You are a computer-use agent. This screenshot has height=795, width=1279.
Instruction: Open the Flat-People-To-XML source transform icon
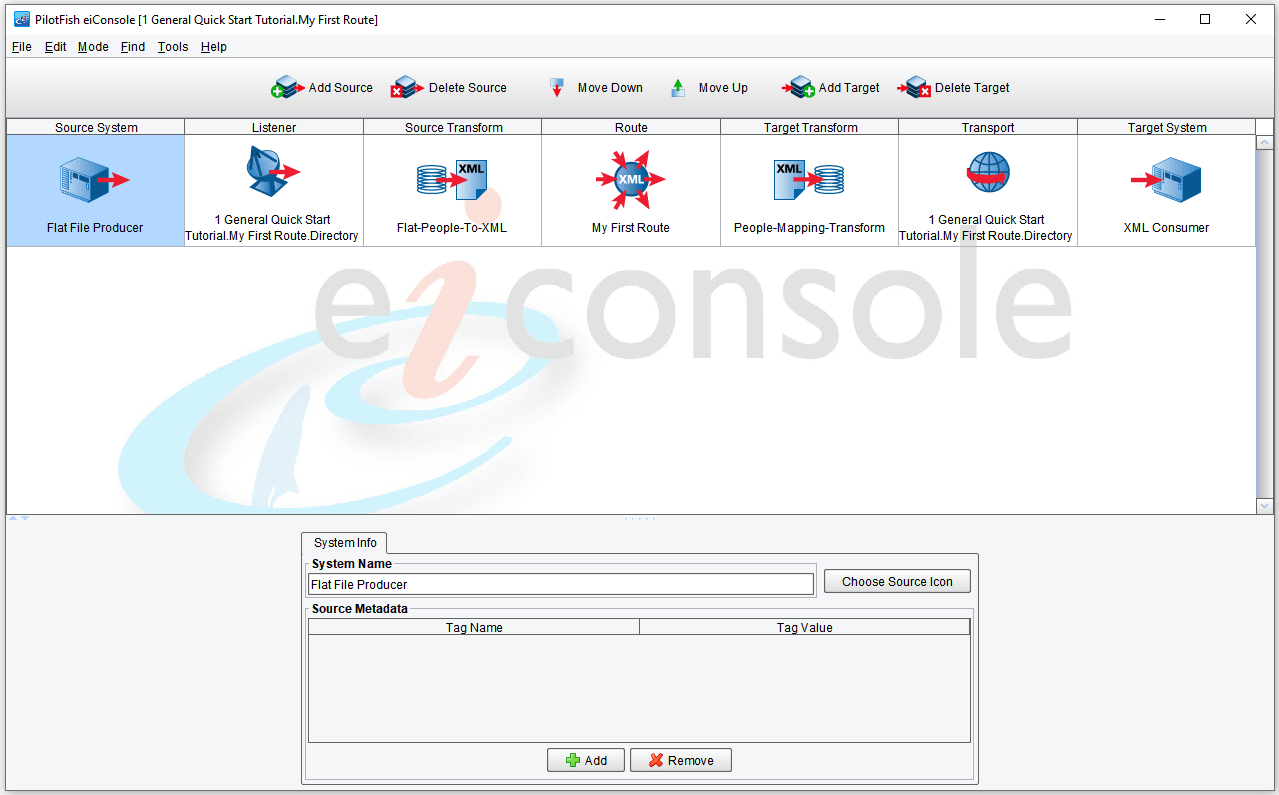[x=452, y=180]
